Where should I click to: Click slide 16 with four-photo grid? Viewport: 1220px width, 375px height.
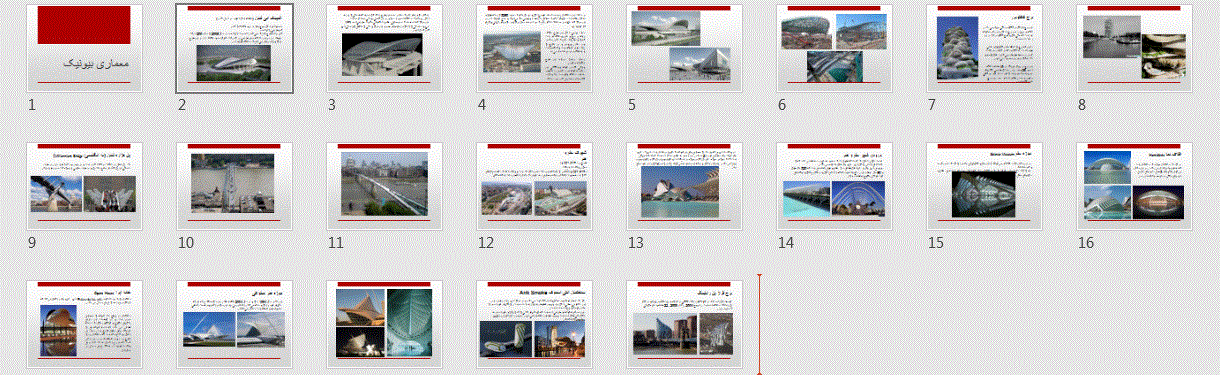(1135, 186)
